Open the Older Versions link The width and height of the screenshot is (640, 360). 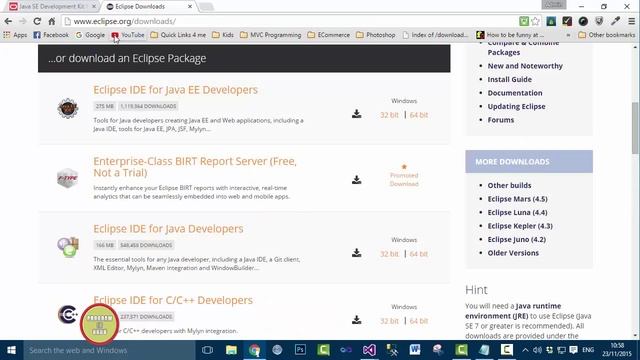513,253
